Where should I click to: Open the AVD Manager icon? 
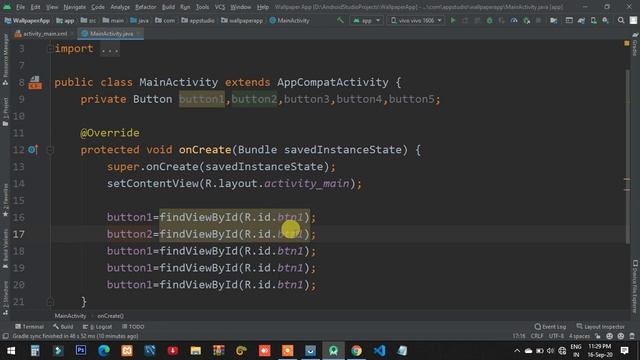coord(593,20)
